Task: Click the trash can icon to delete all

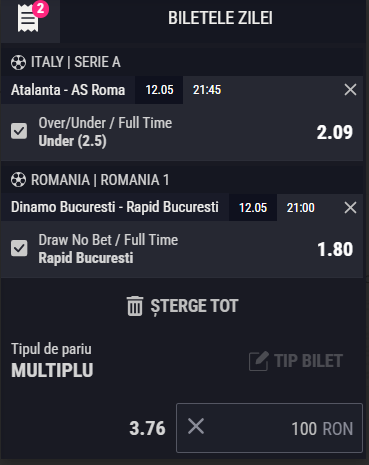Action: (135, 306)
